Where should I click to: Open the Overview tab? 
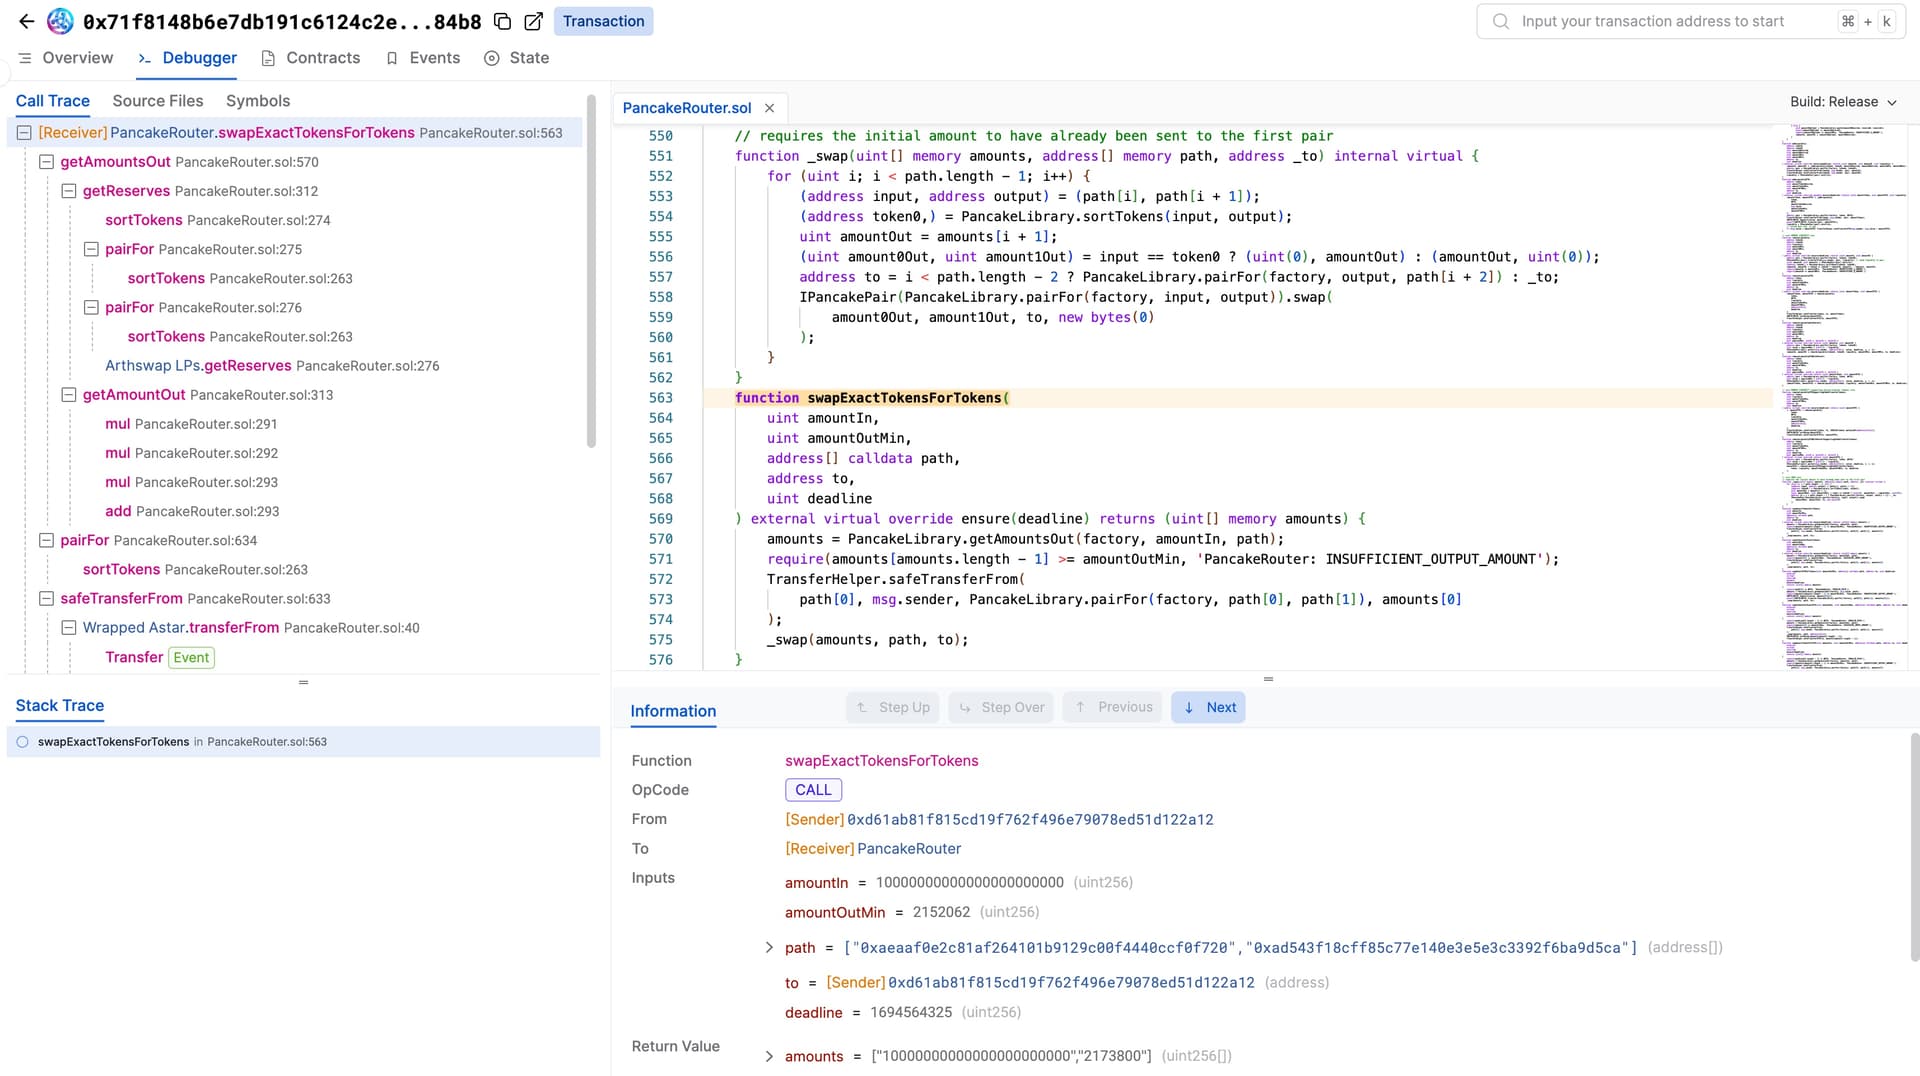[66, 58]
